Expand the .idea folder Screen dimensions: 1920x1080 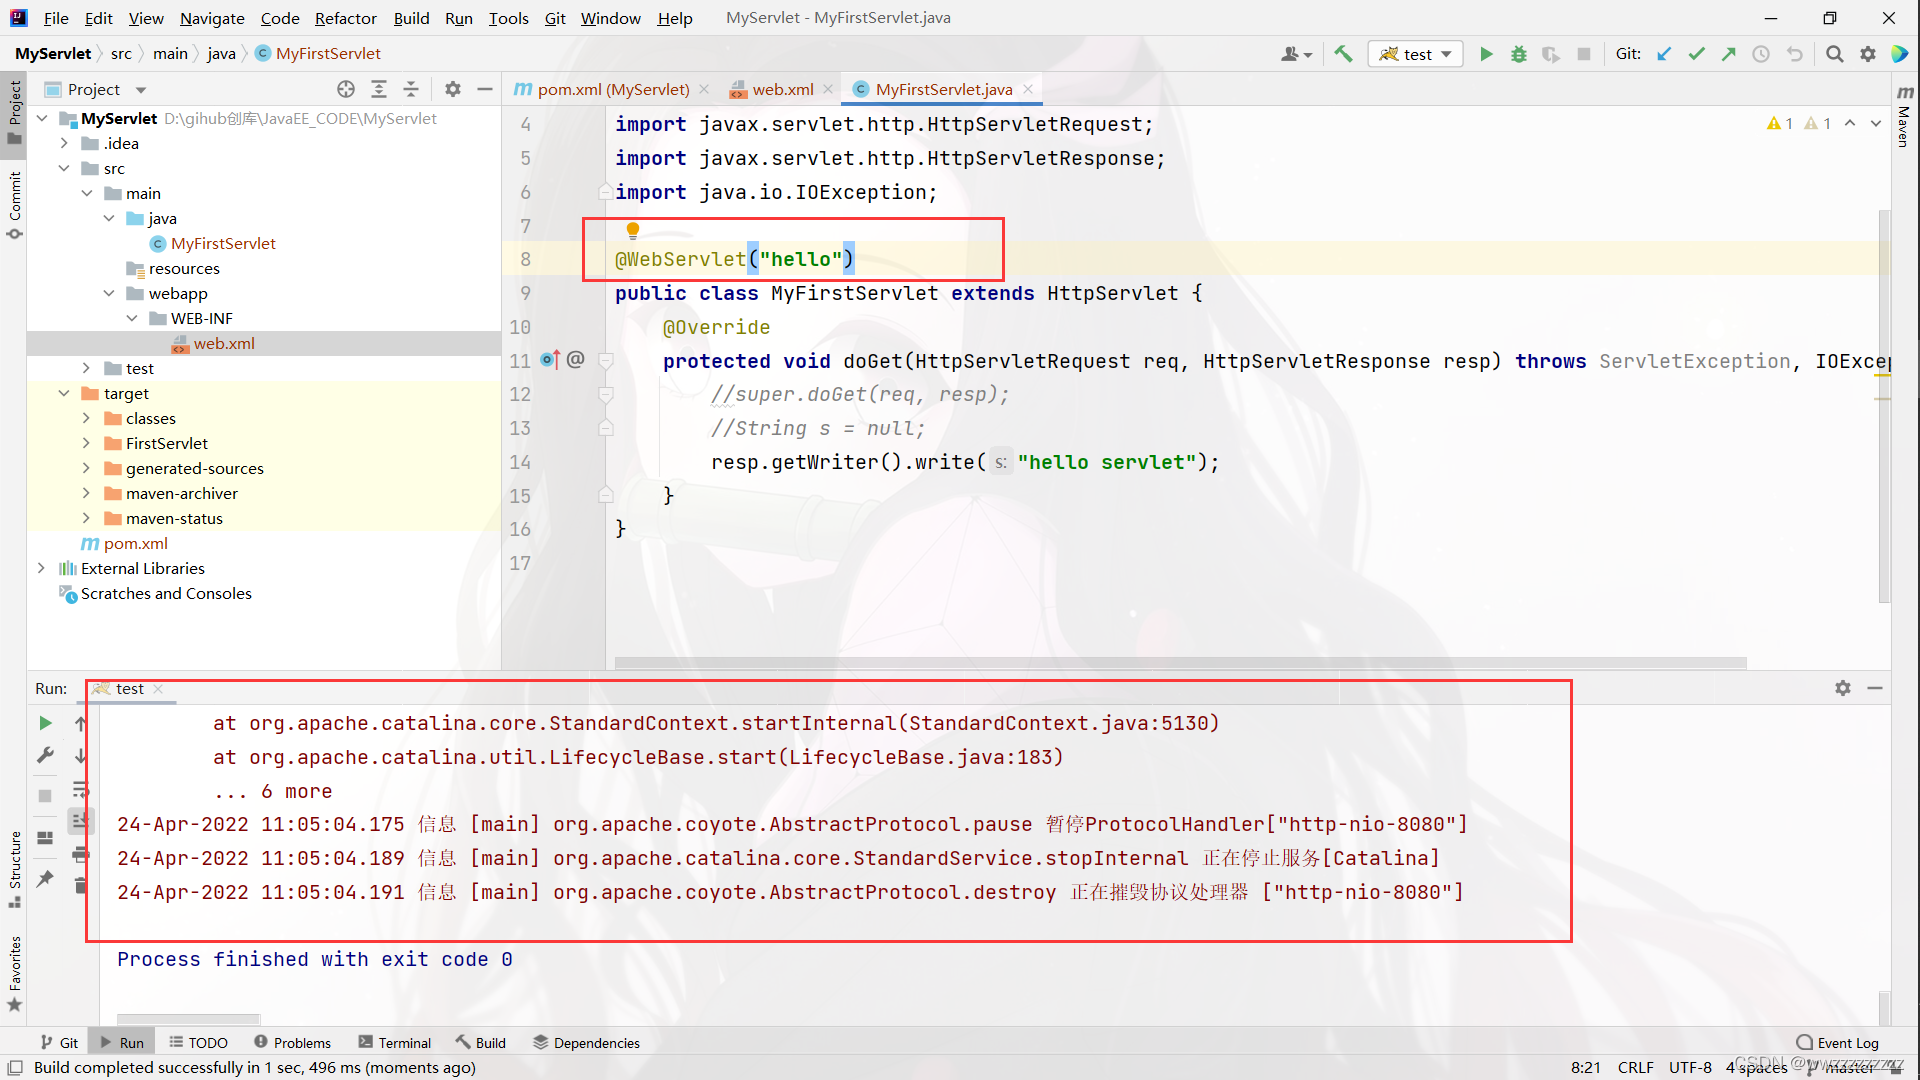click(x=64, y=143)
